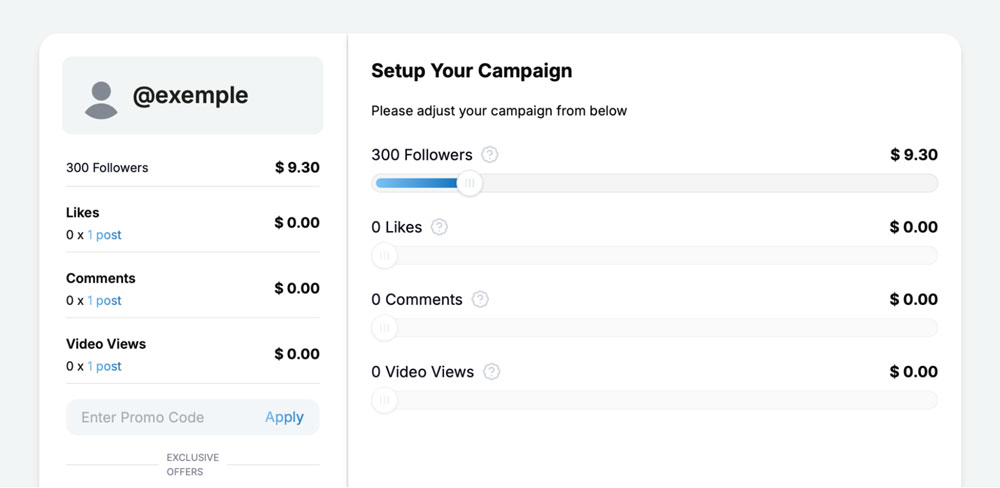This screenshot has width=1000, height=488.
Task: Click the question mark beside Comments
Action: pyautogui.click(x=480, y=299)
